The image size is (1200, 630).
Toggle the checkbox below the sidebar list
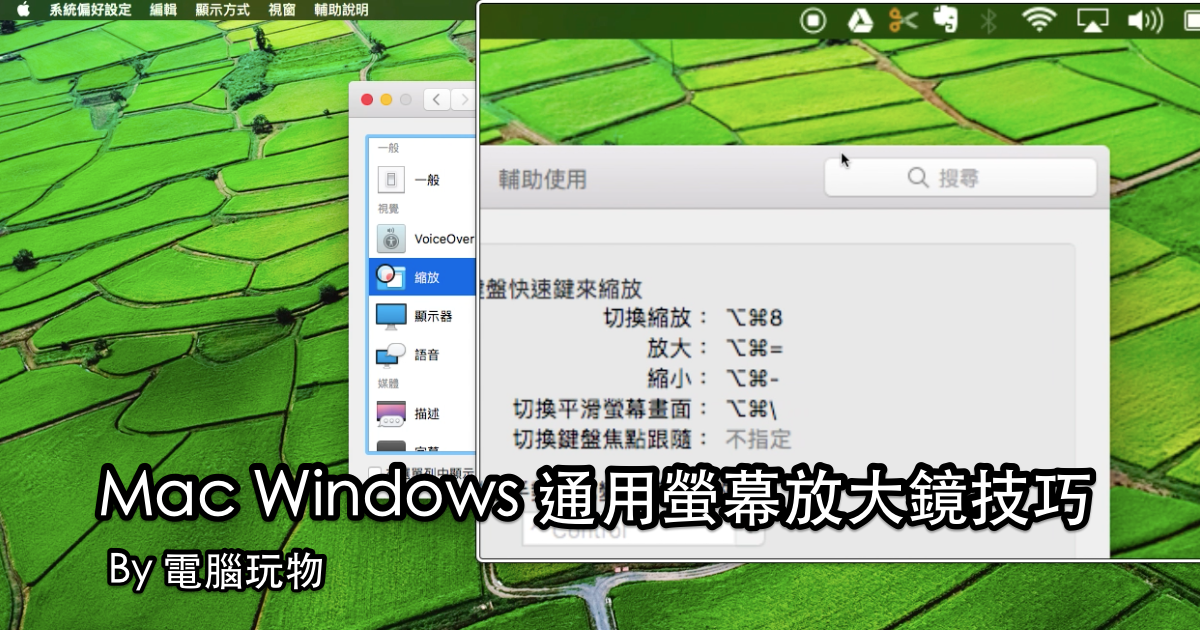point(374,472)
